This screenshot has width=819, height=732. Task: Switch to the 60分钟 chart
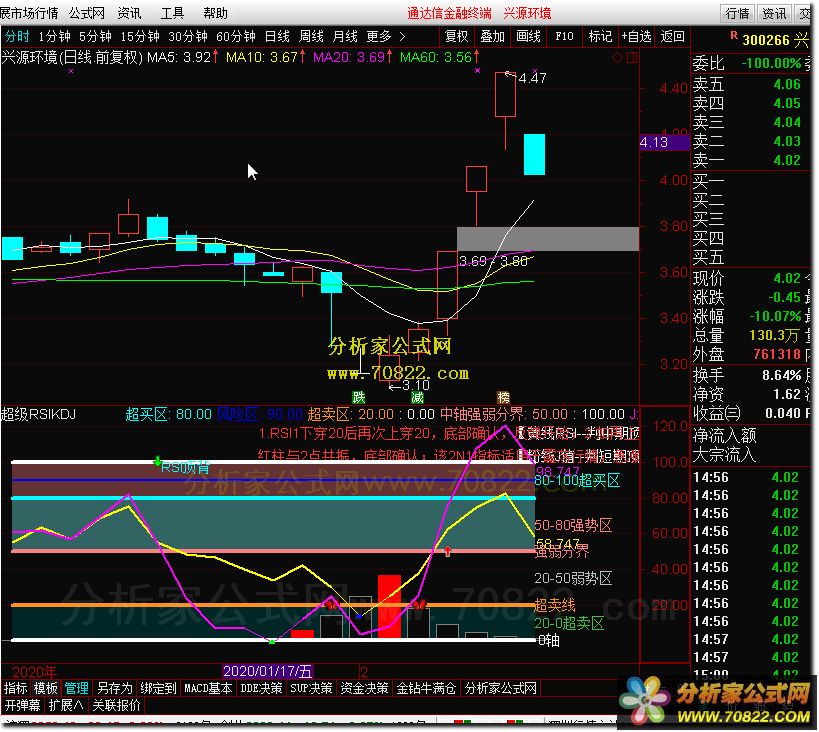[236, 37]
